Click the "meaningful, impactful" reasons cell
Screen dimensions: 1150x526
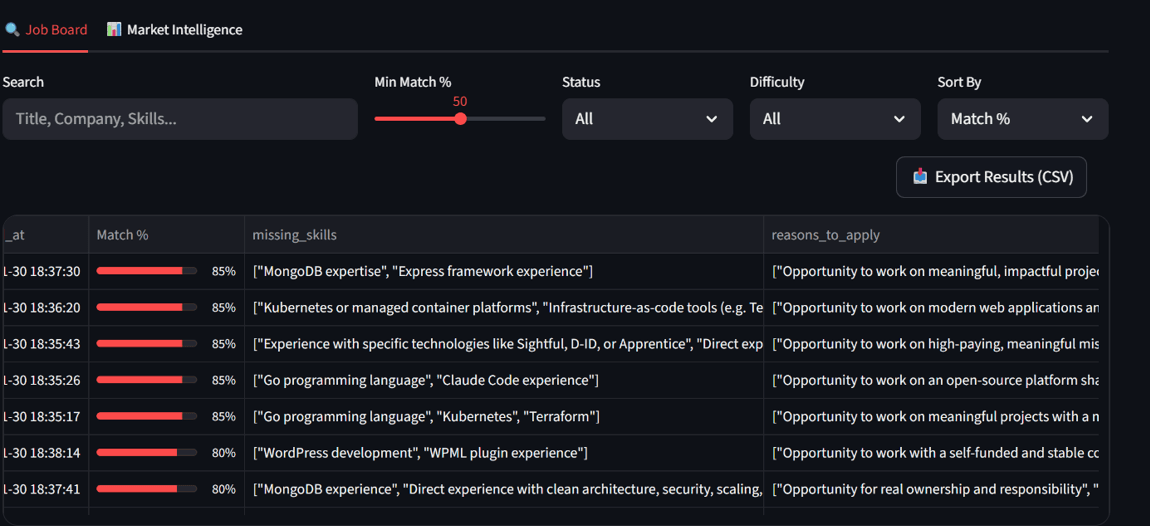coord(931,271)
